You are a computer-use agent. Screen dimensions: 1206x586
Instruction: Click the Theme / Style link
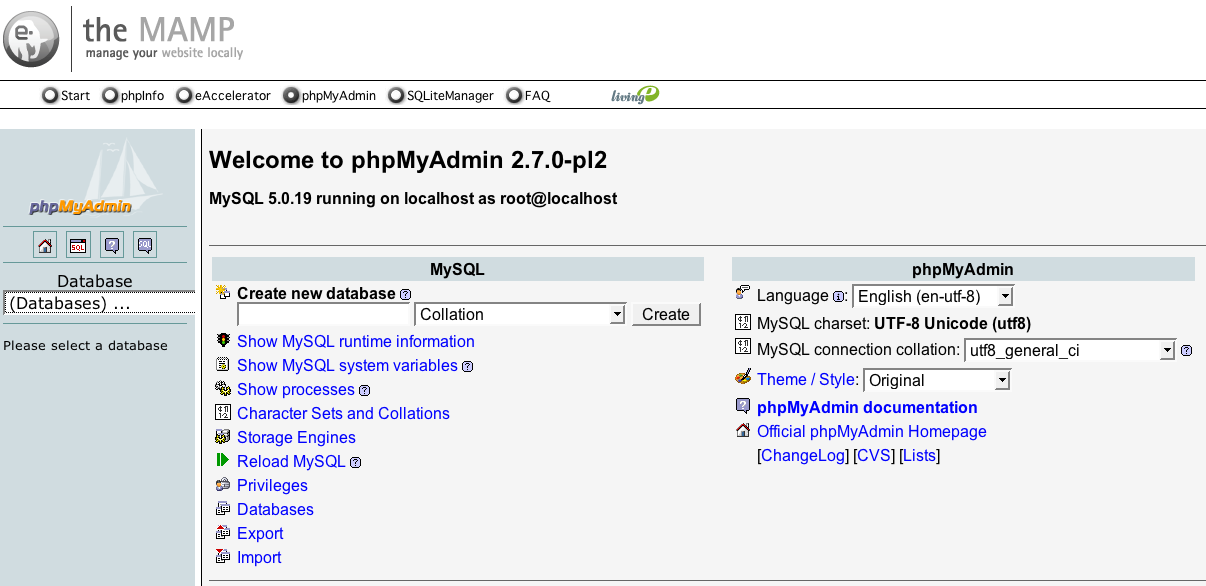click(x=807, y=380)
